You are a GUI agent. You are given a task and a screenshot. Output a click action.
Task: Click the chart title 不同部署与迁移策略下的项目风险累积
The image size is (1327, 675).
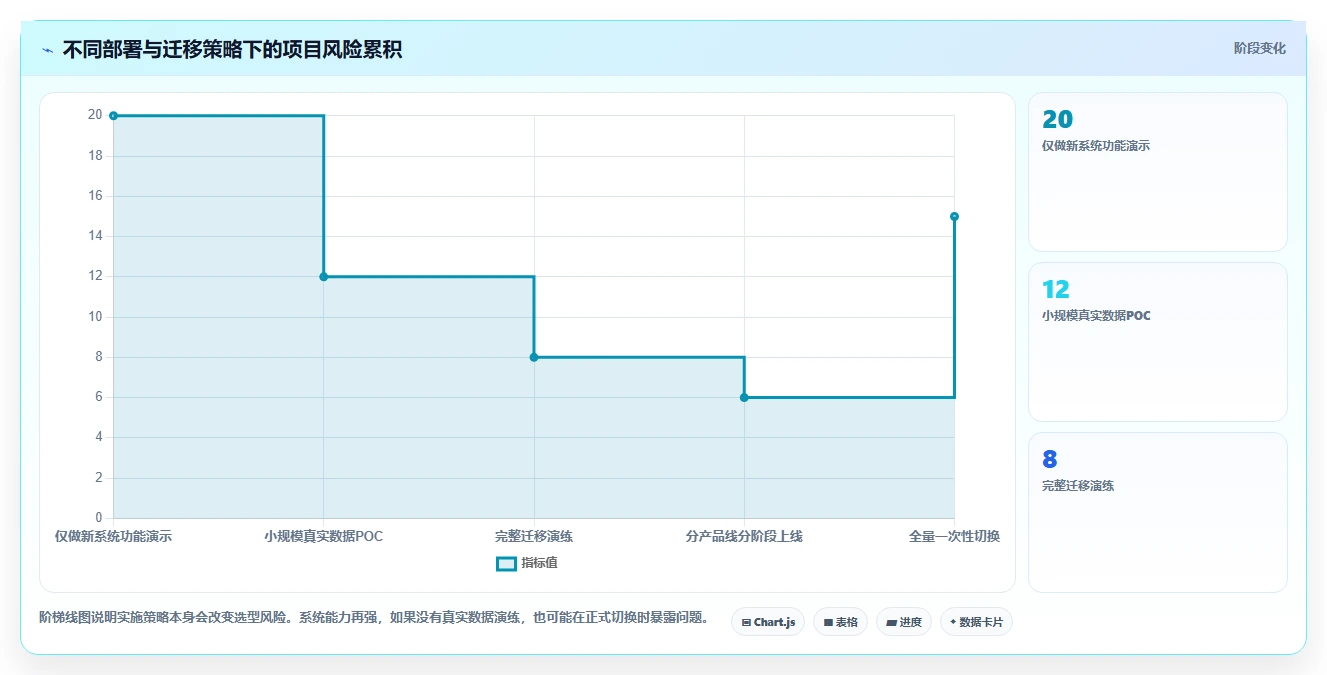click(232, 50)
